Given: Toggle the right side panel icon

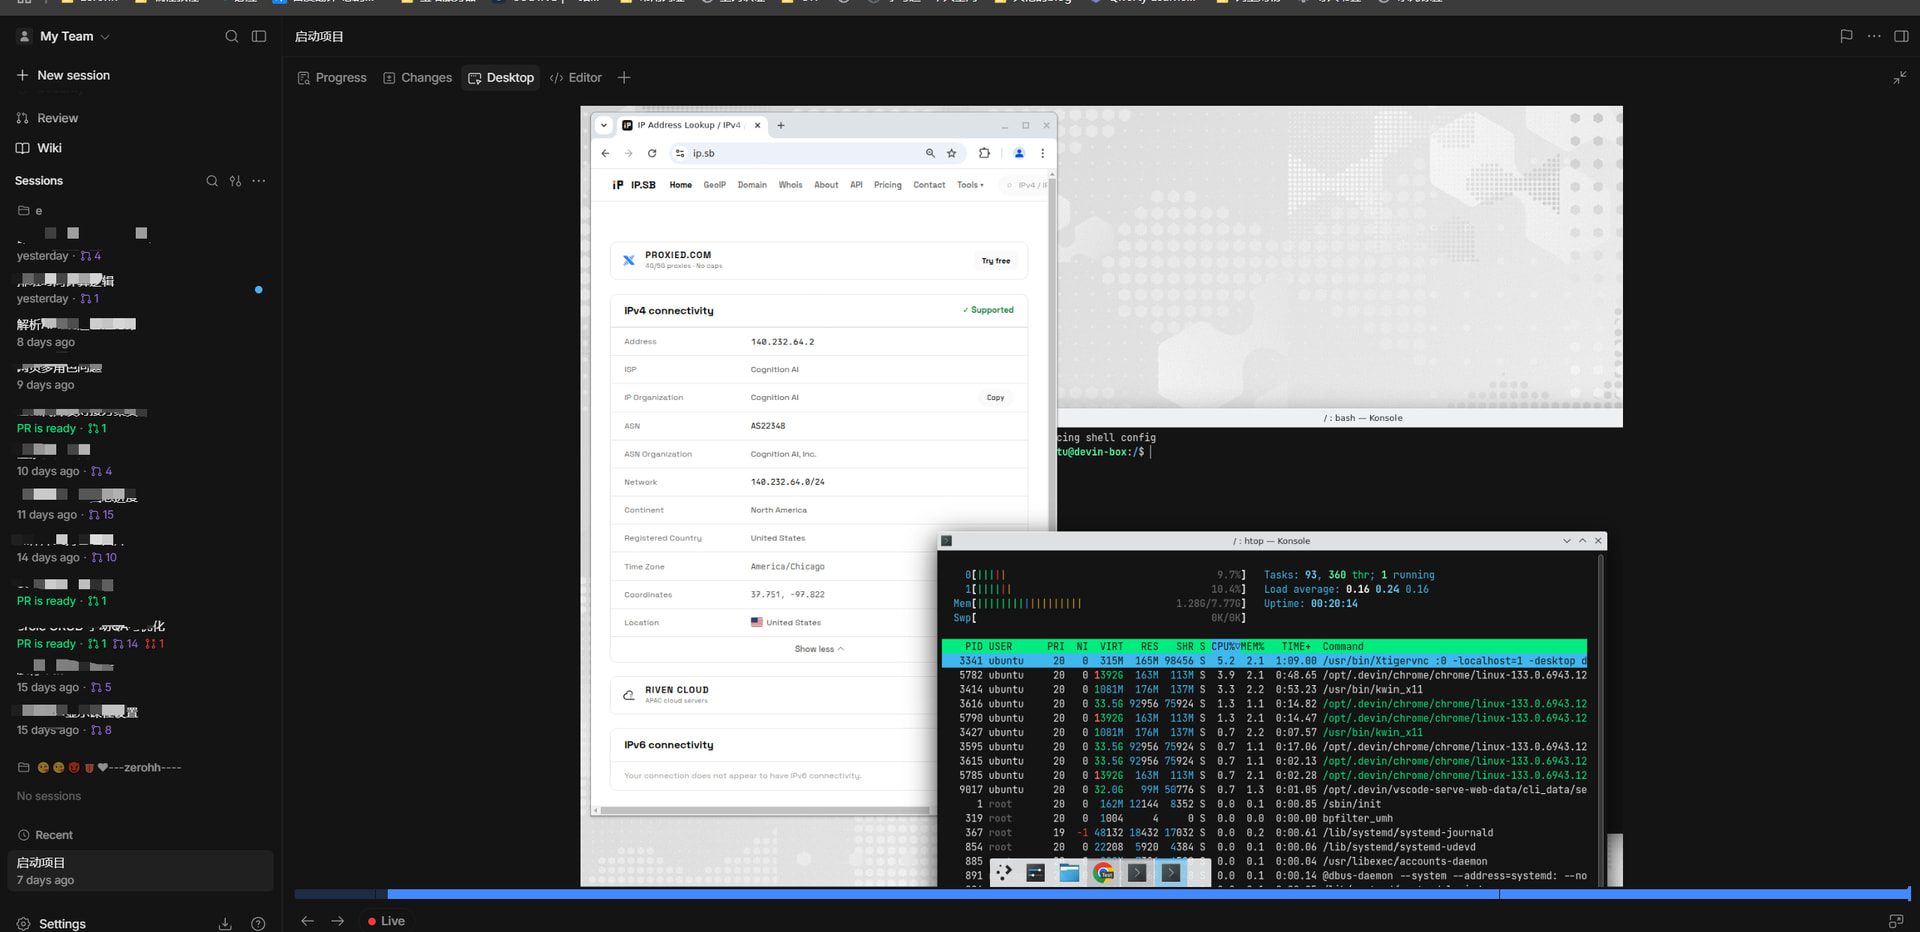Looking at the screenshot, I should pos(1901,36).
